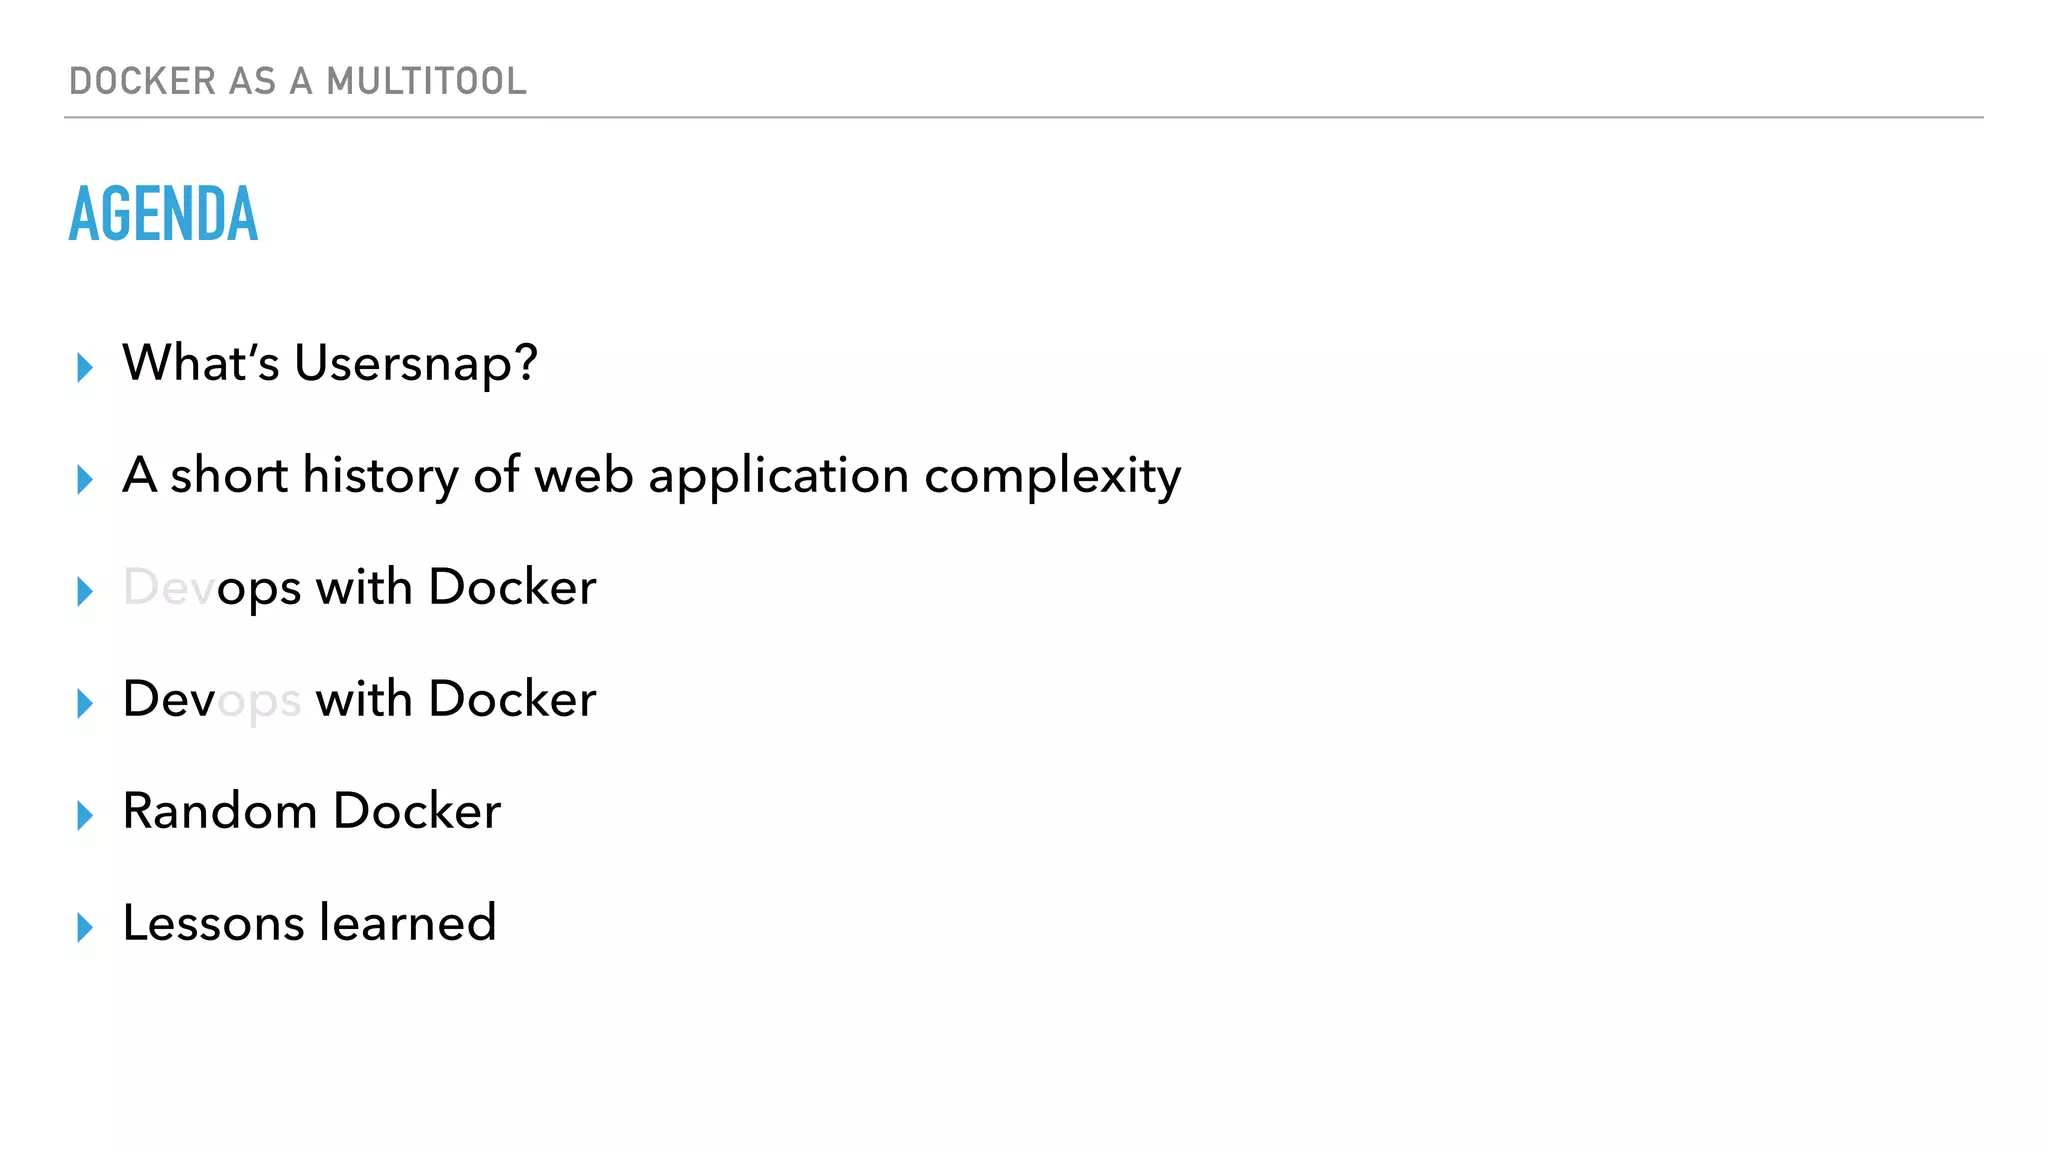Viewport: 2048px width, 1152px height.
Task: Click the bullet arrow next to short history item
Action: [x=85, y=479]
